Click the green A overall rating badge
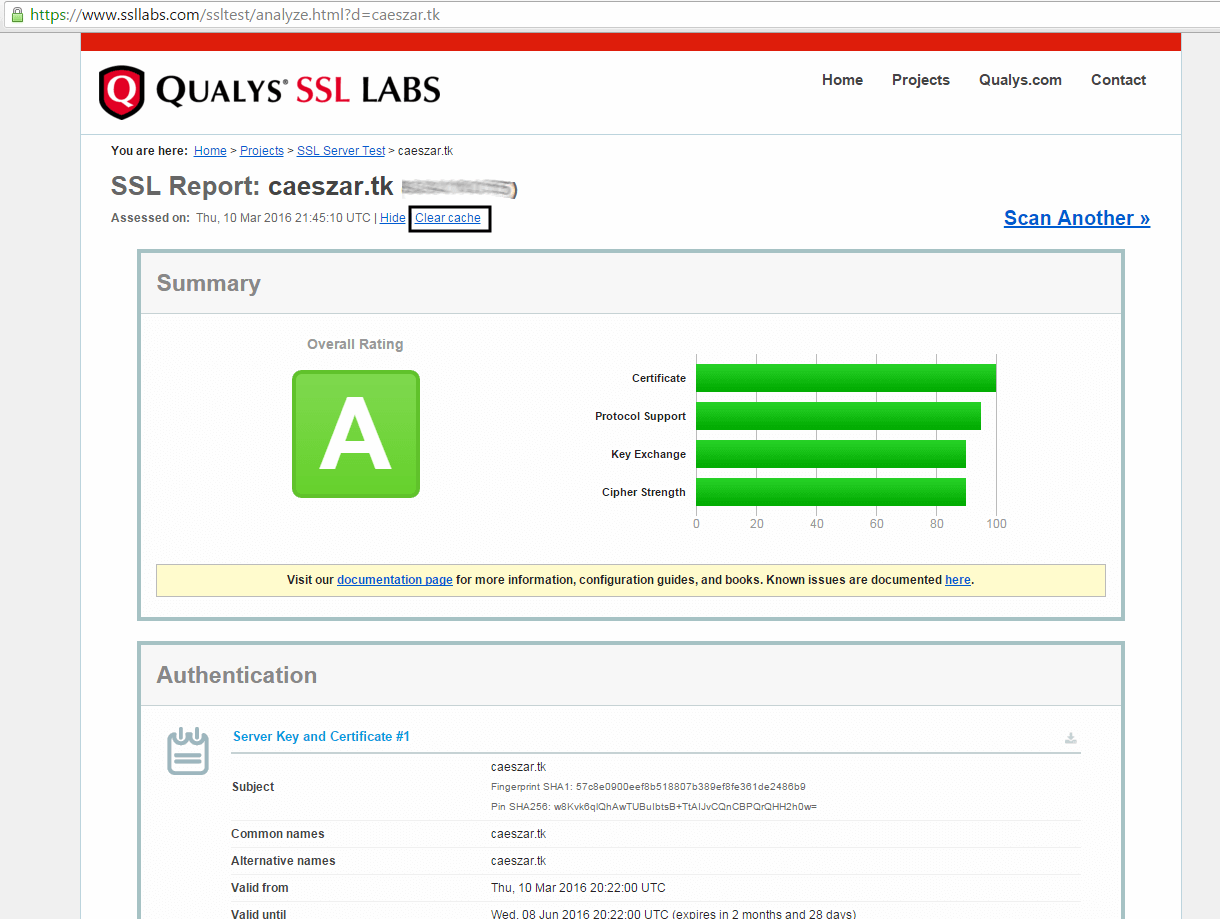This screenshot has width=1220, height=919. pyautogui.click(x=356, y=434)
